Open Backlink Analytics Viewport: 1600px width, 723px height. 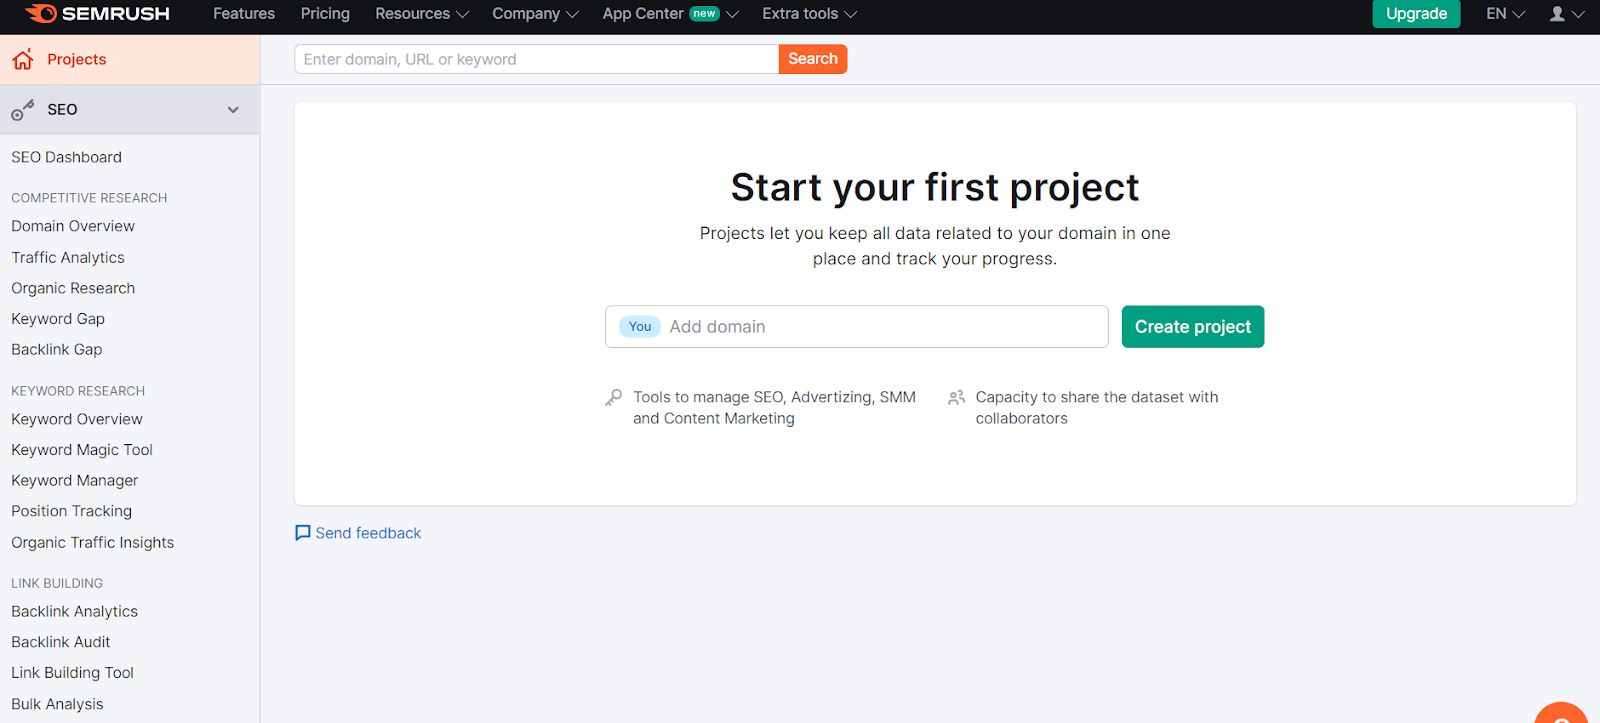point(75,611)
